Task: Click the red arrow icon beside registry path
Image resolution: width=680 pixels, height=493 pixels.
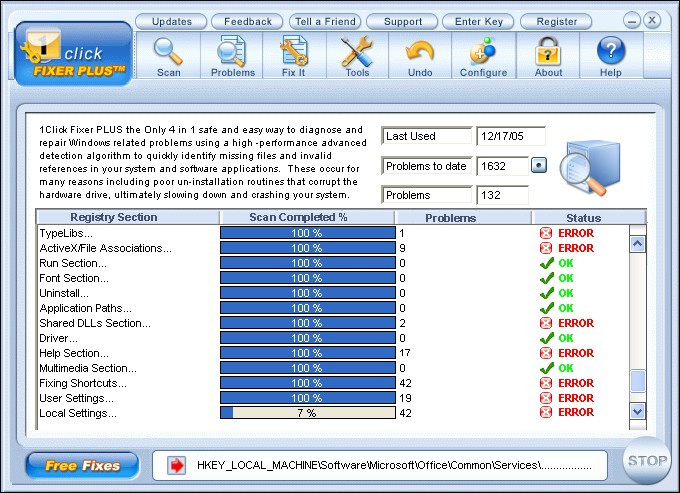Action: point(177,466)
